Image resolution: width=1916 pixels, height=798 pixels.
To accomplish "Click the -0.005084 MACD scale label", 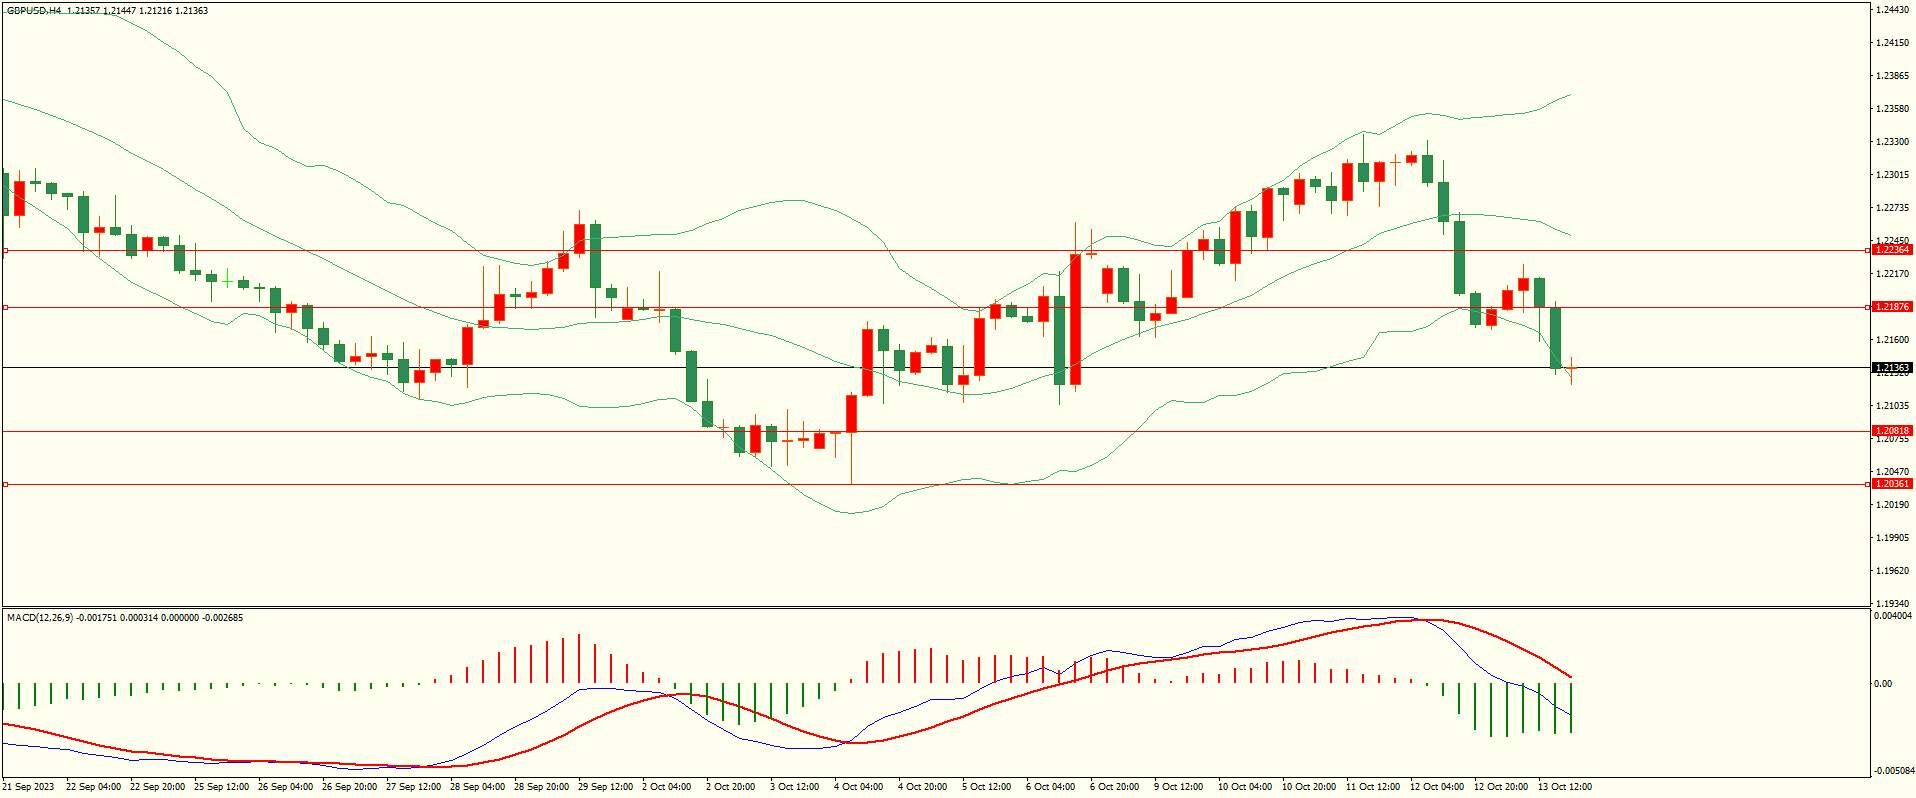I will pyautogui.click(x=1892, y=771).
